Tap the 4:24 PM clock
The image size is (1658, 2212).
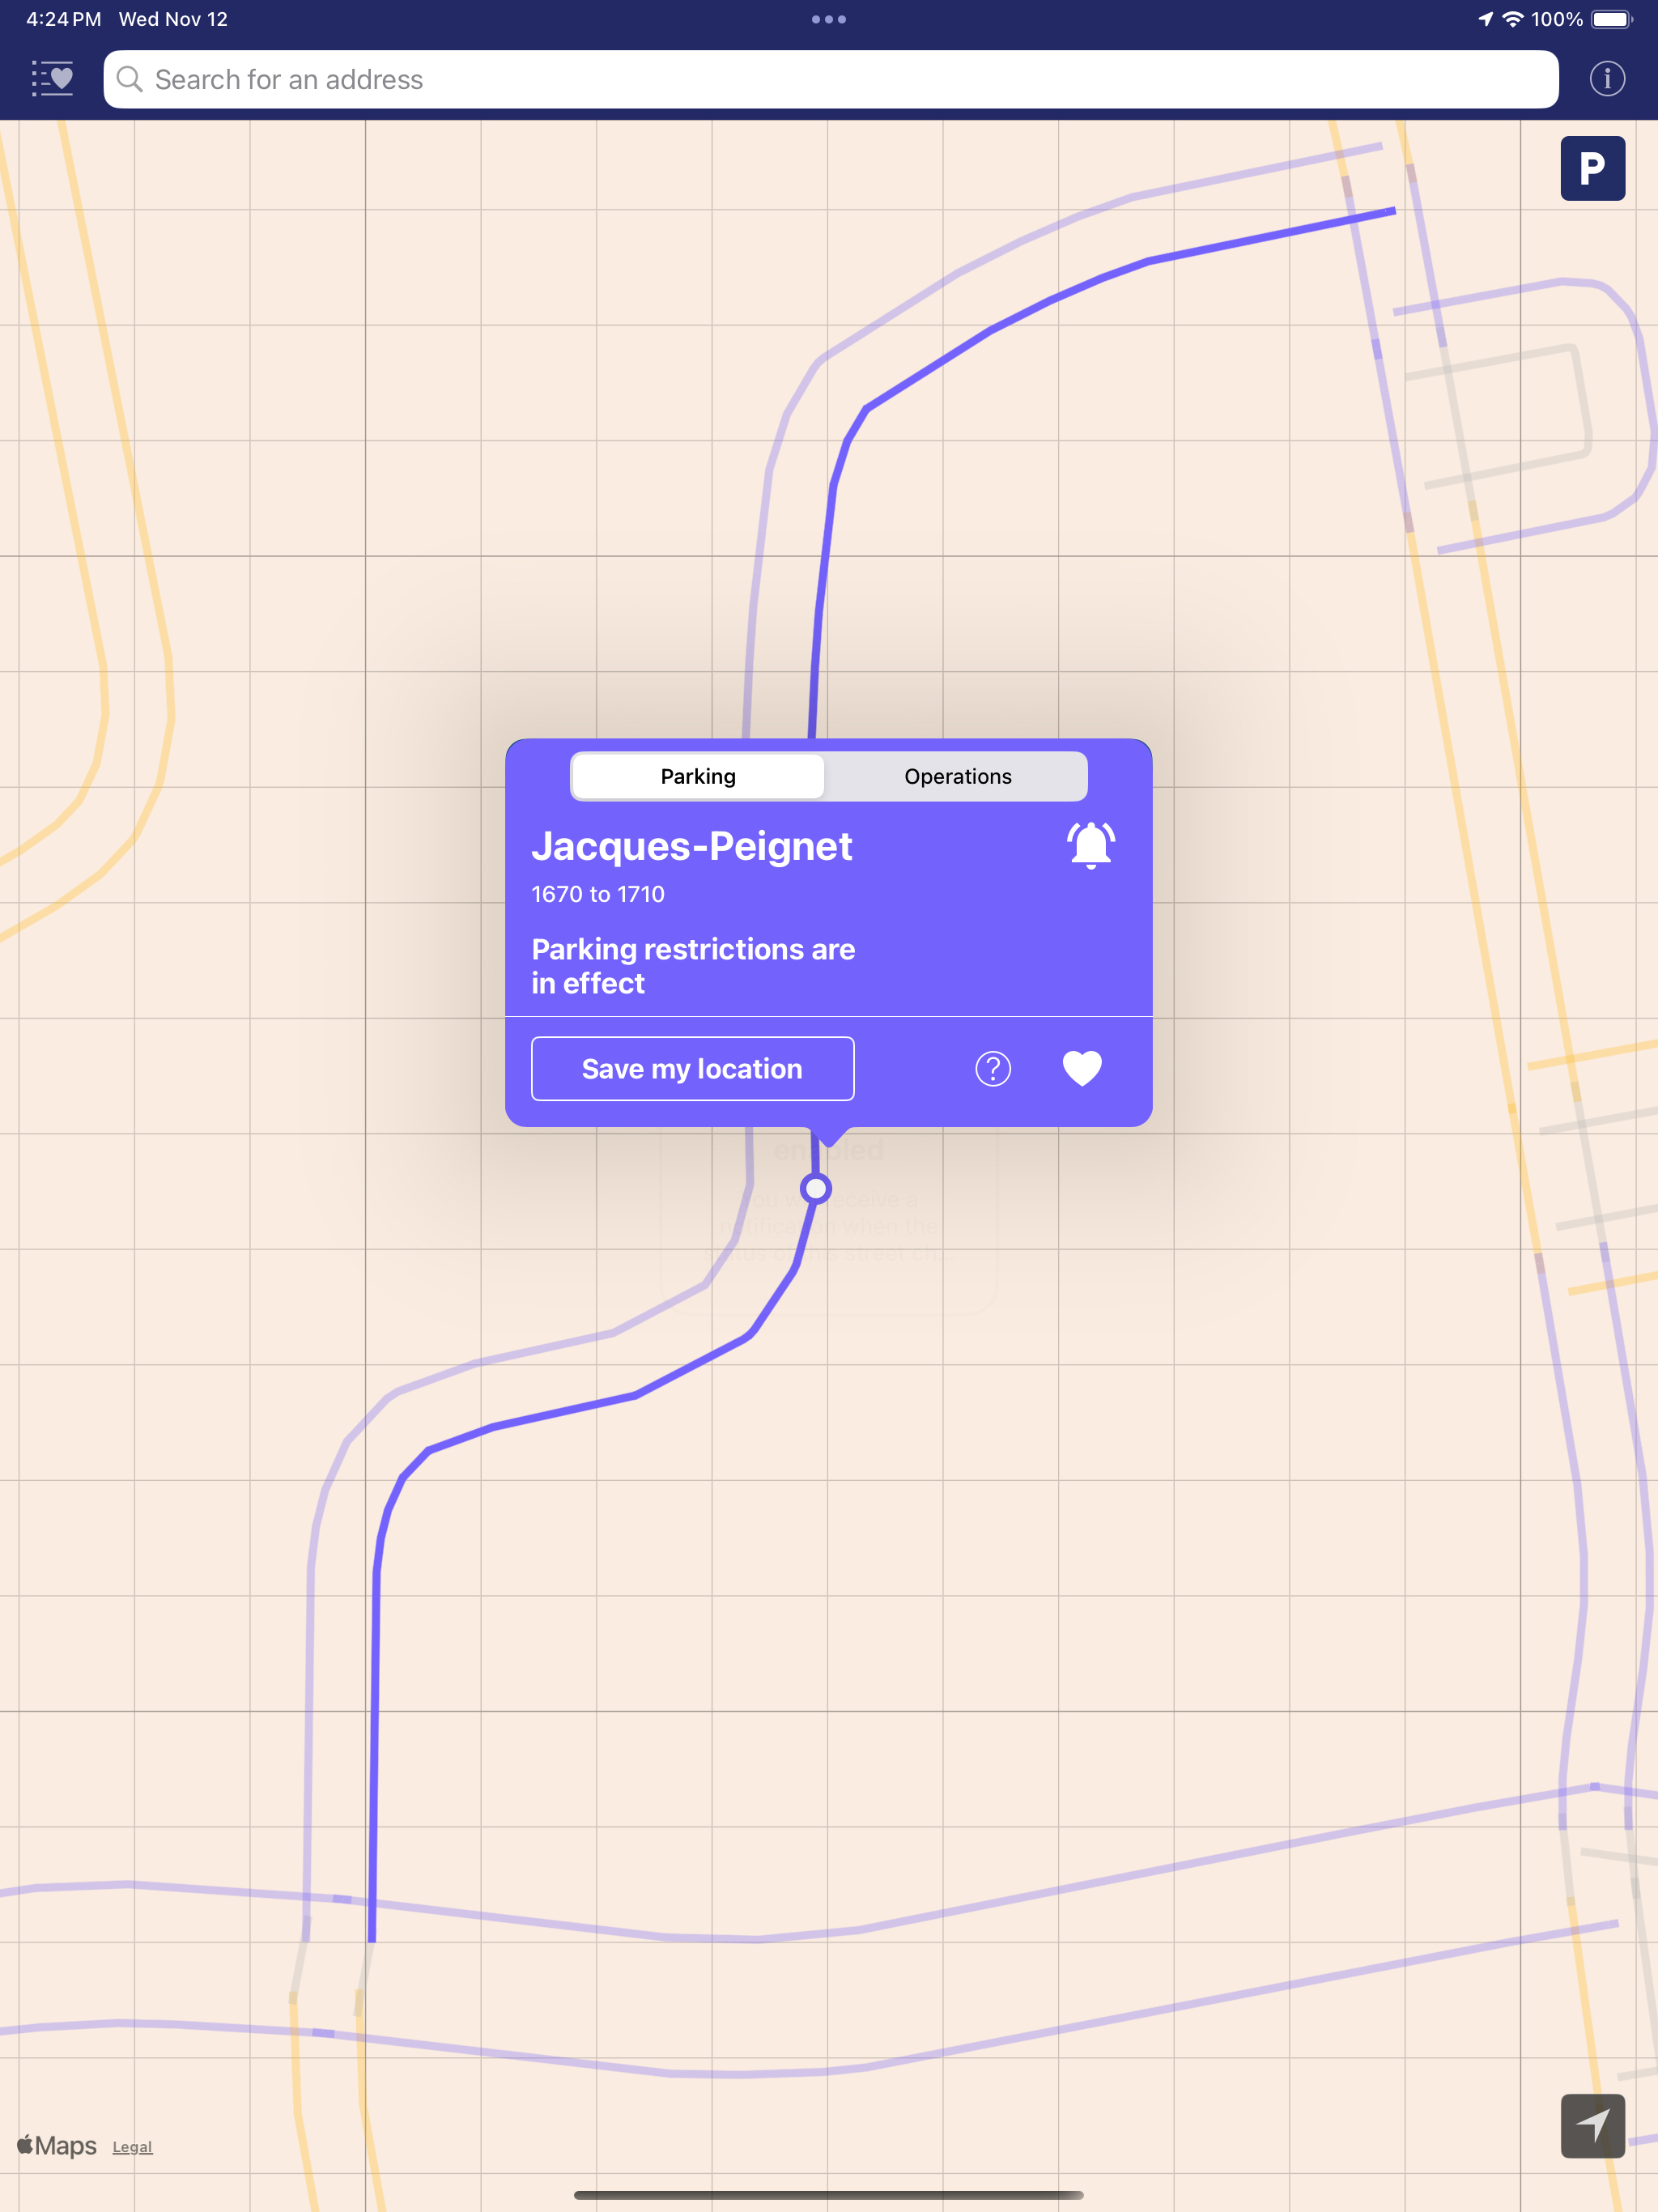[x=63, y=19]
